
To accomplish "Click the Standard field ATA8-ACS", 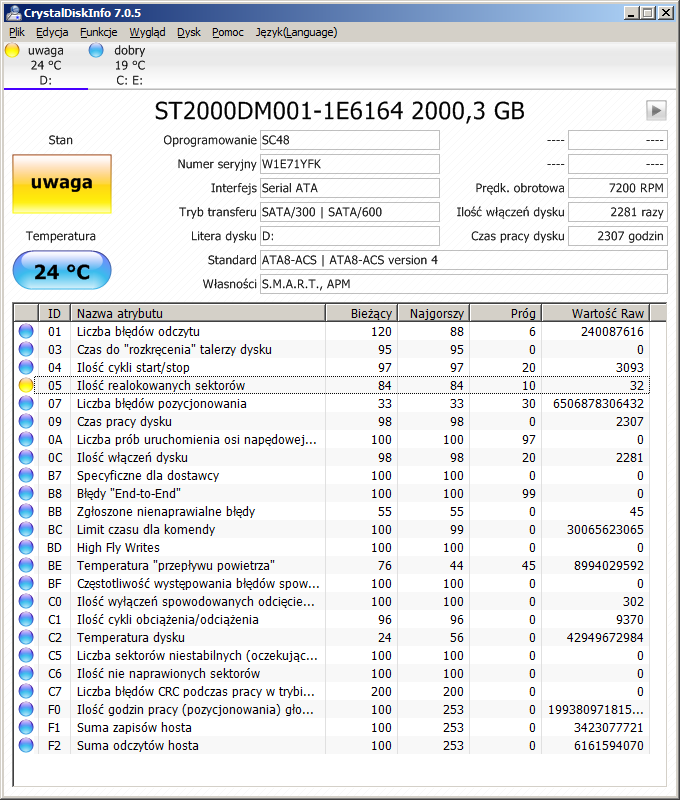I will pos(464,260).
